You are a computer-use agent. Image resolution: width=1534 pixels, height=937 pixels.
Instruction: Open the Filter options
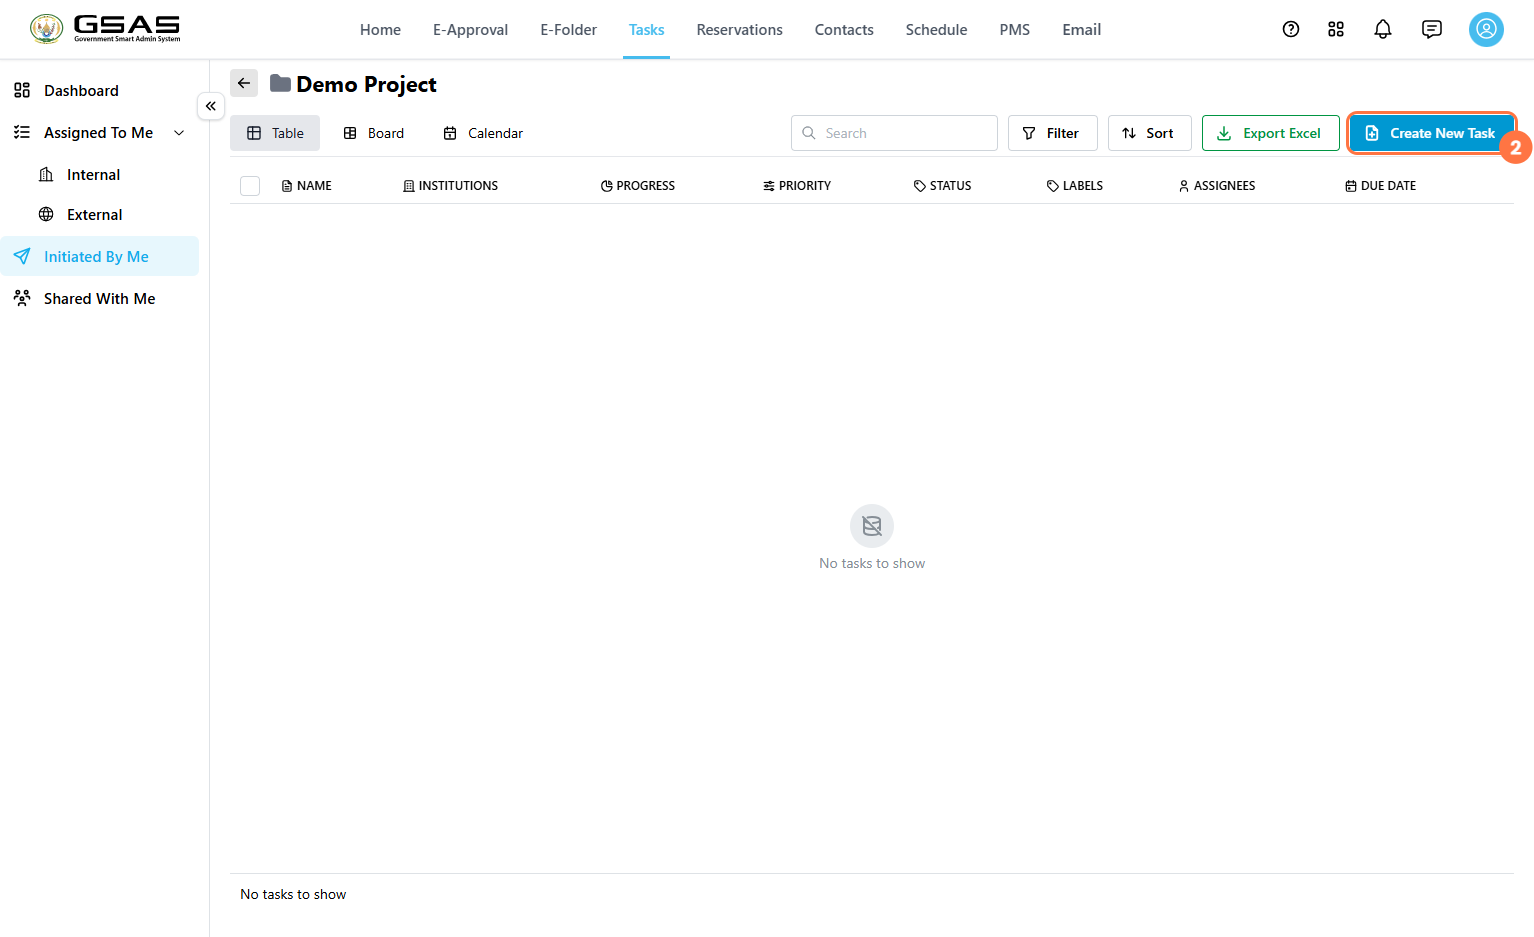click(x=1052, y=133)
